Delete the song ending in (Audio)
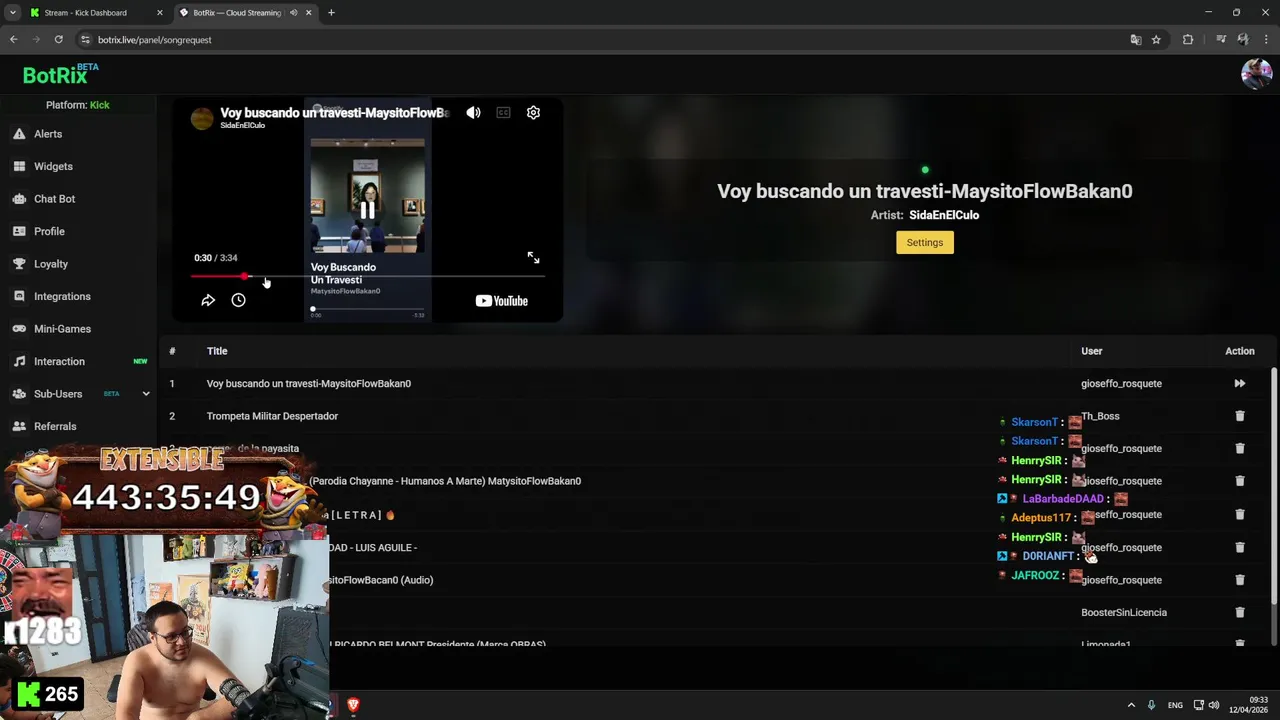 [1240, 580]
